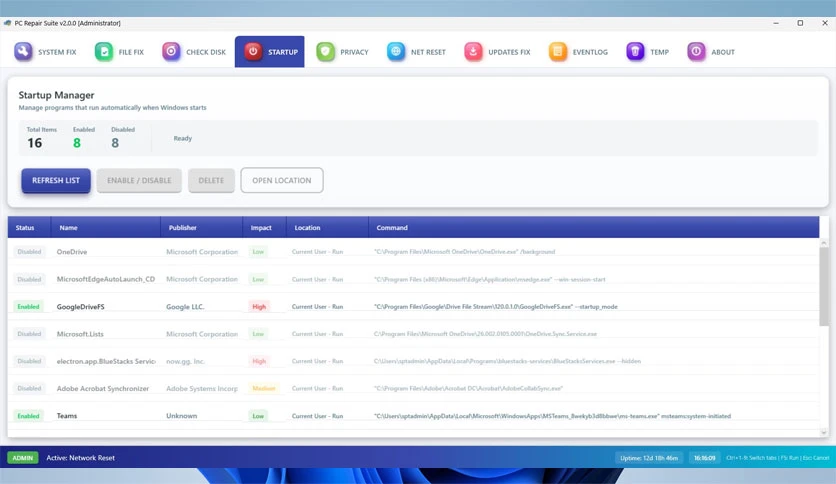Click the About purple info icon
This screenshot has height=484, width=836.
(696, 52)
